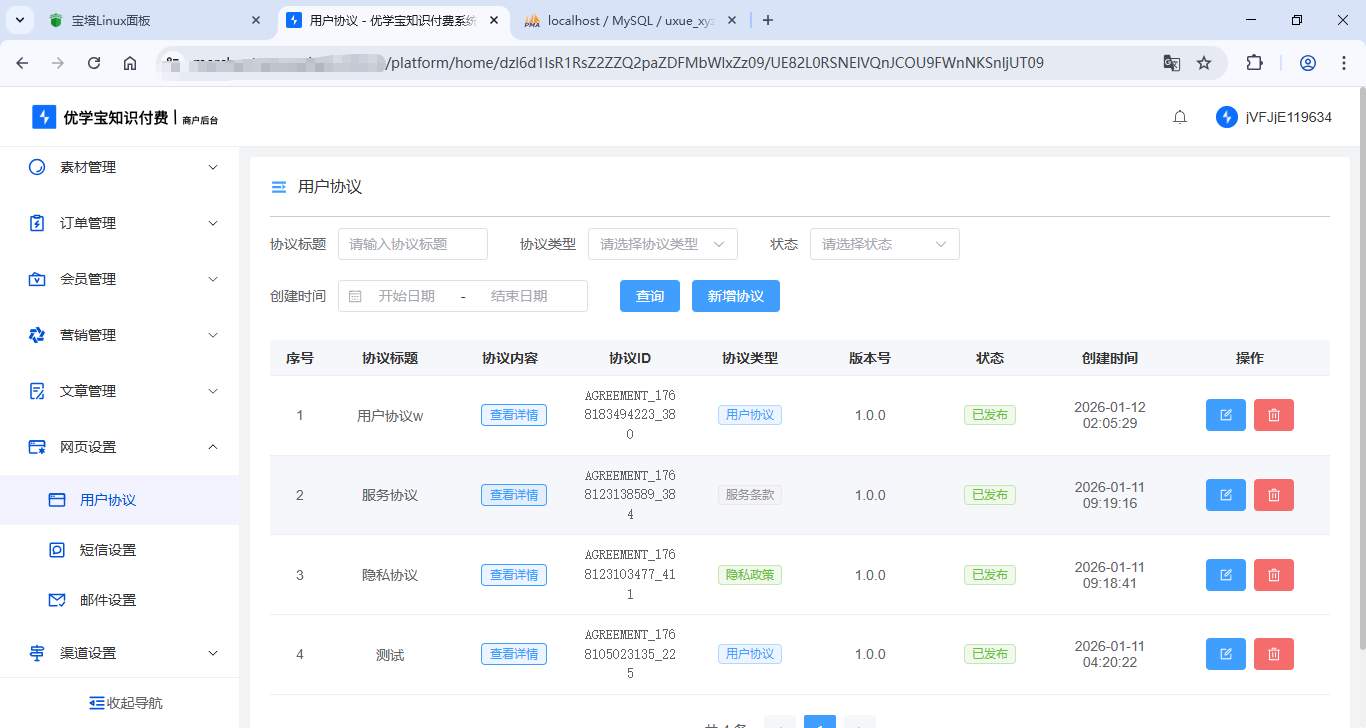Click the Google Translate icon in address bar
Image resolution: width=1366 pixels, height=728 pixels.
(1171, 63)
